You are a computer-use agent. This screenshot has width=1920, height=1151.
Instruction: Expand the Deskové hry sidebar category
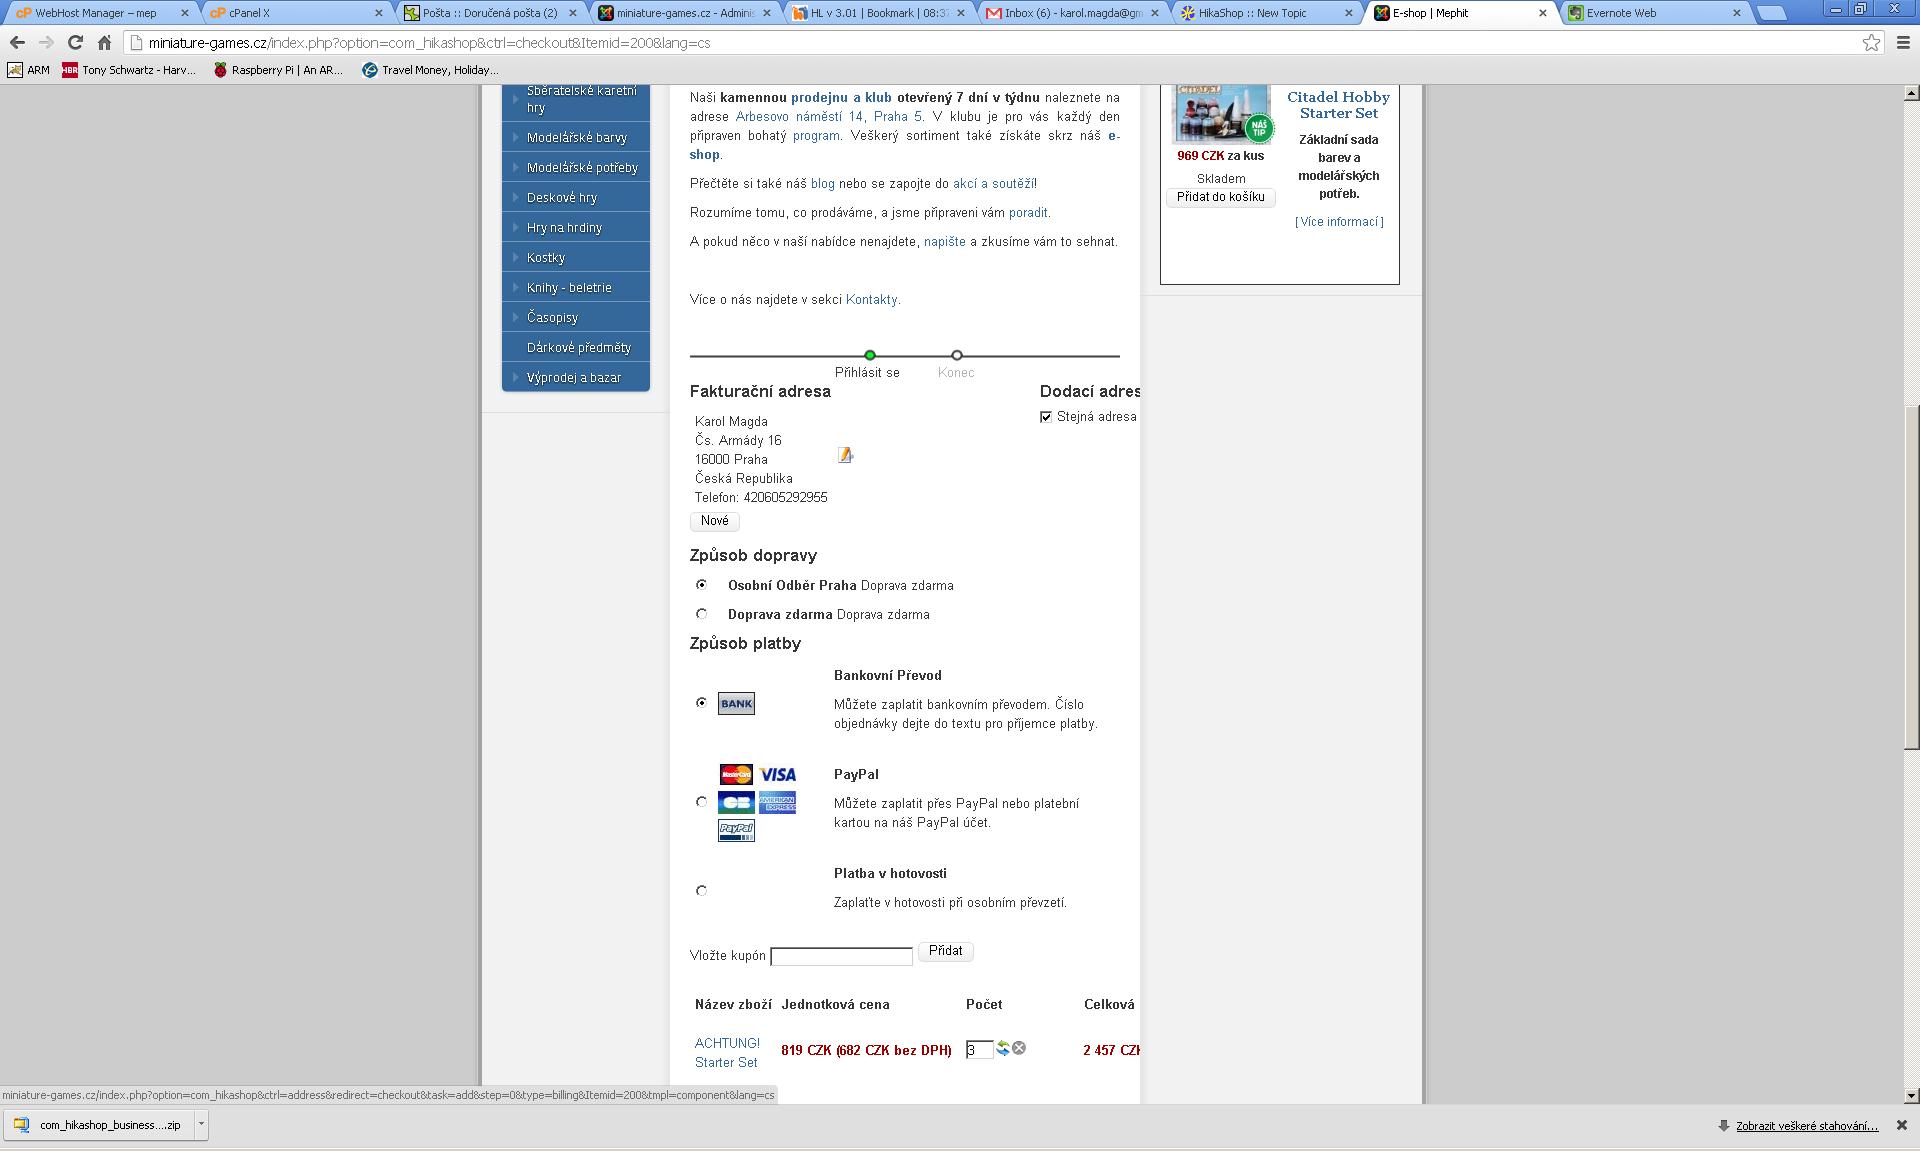(561, 198)
